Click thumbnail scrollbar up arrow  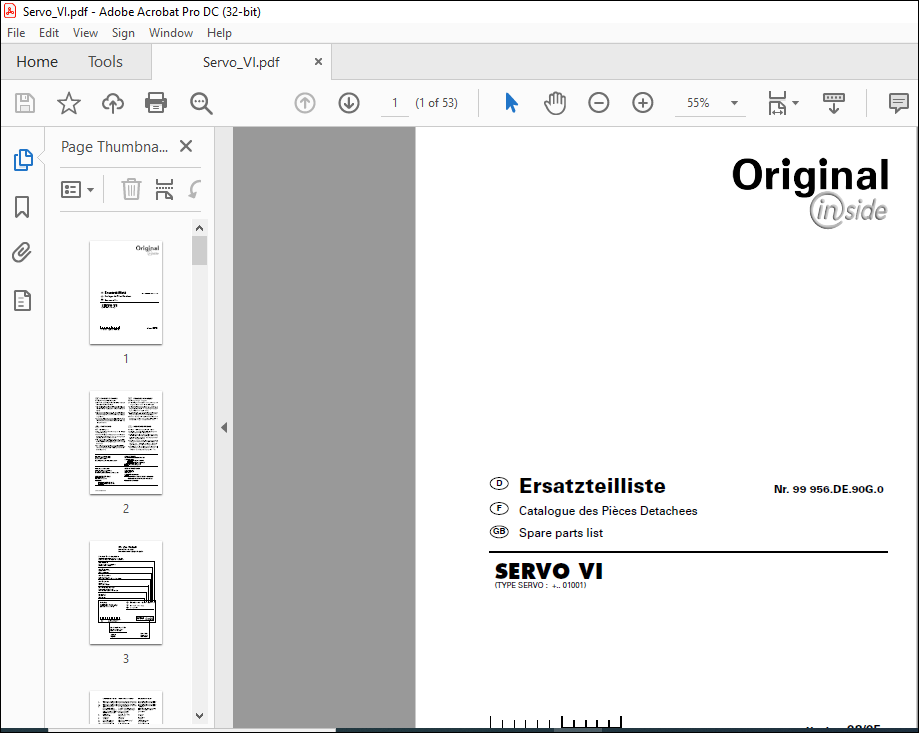199,228
